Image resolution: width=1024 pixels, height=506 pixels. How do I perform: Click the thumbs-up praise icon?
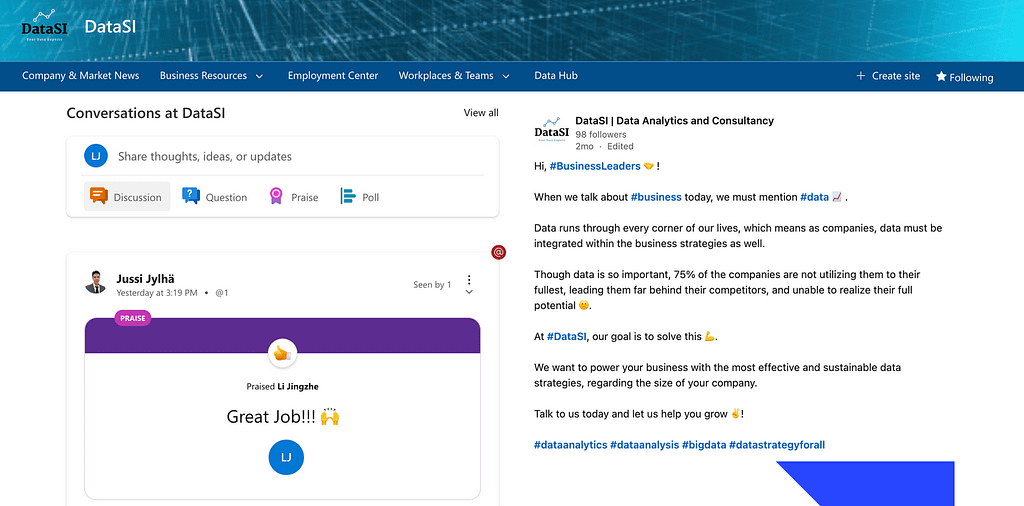coord(282,354)
